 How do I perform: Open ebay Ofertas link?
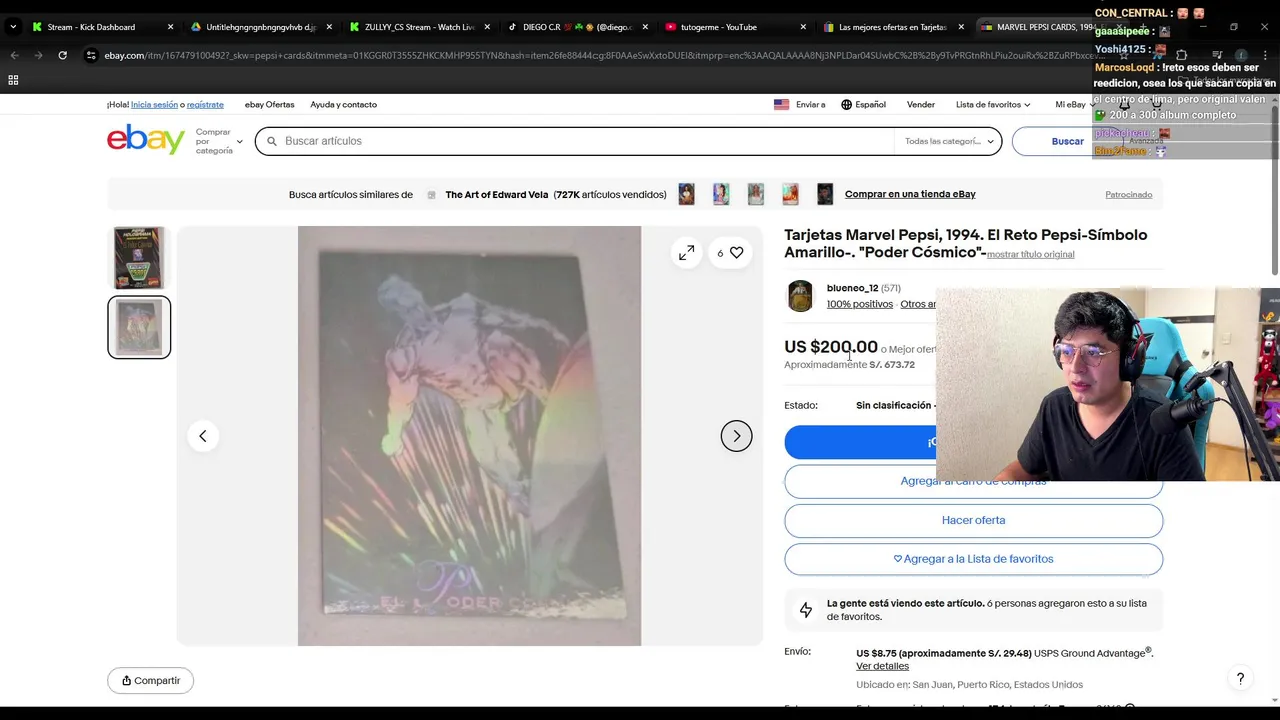click(x=269, y=104)
